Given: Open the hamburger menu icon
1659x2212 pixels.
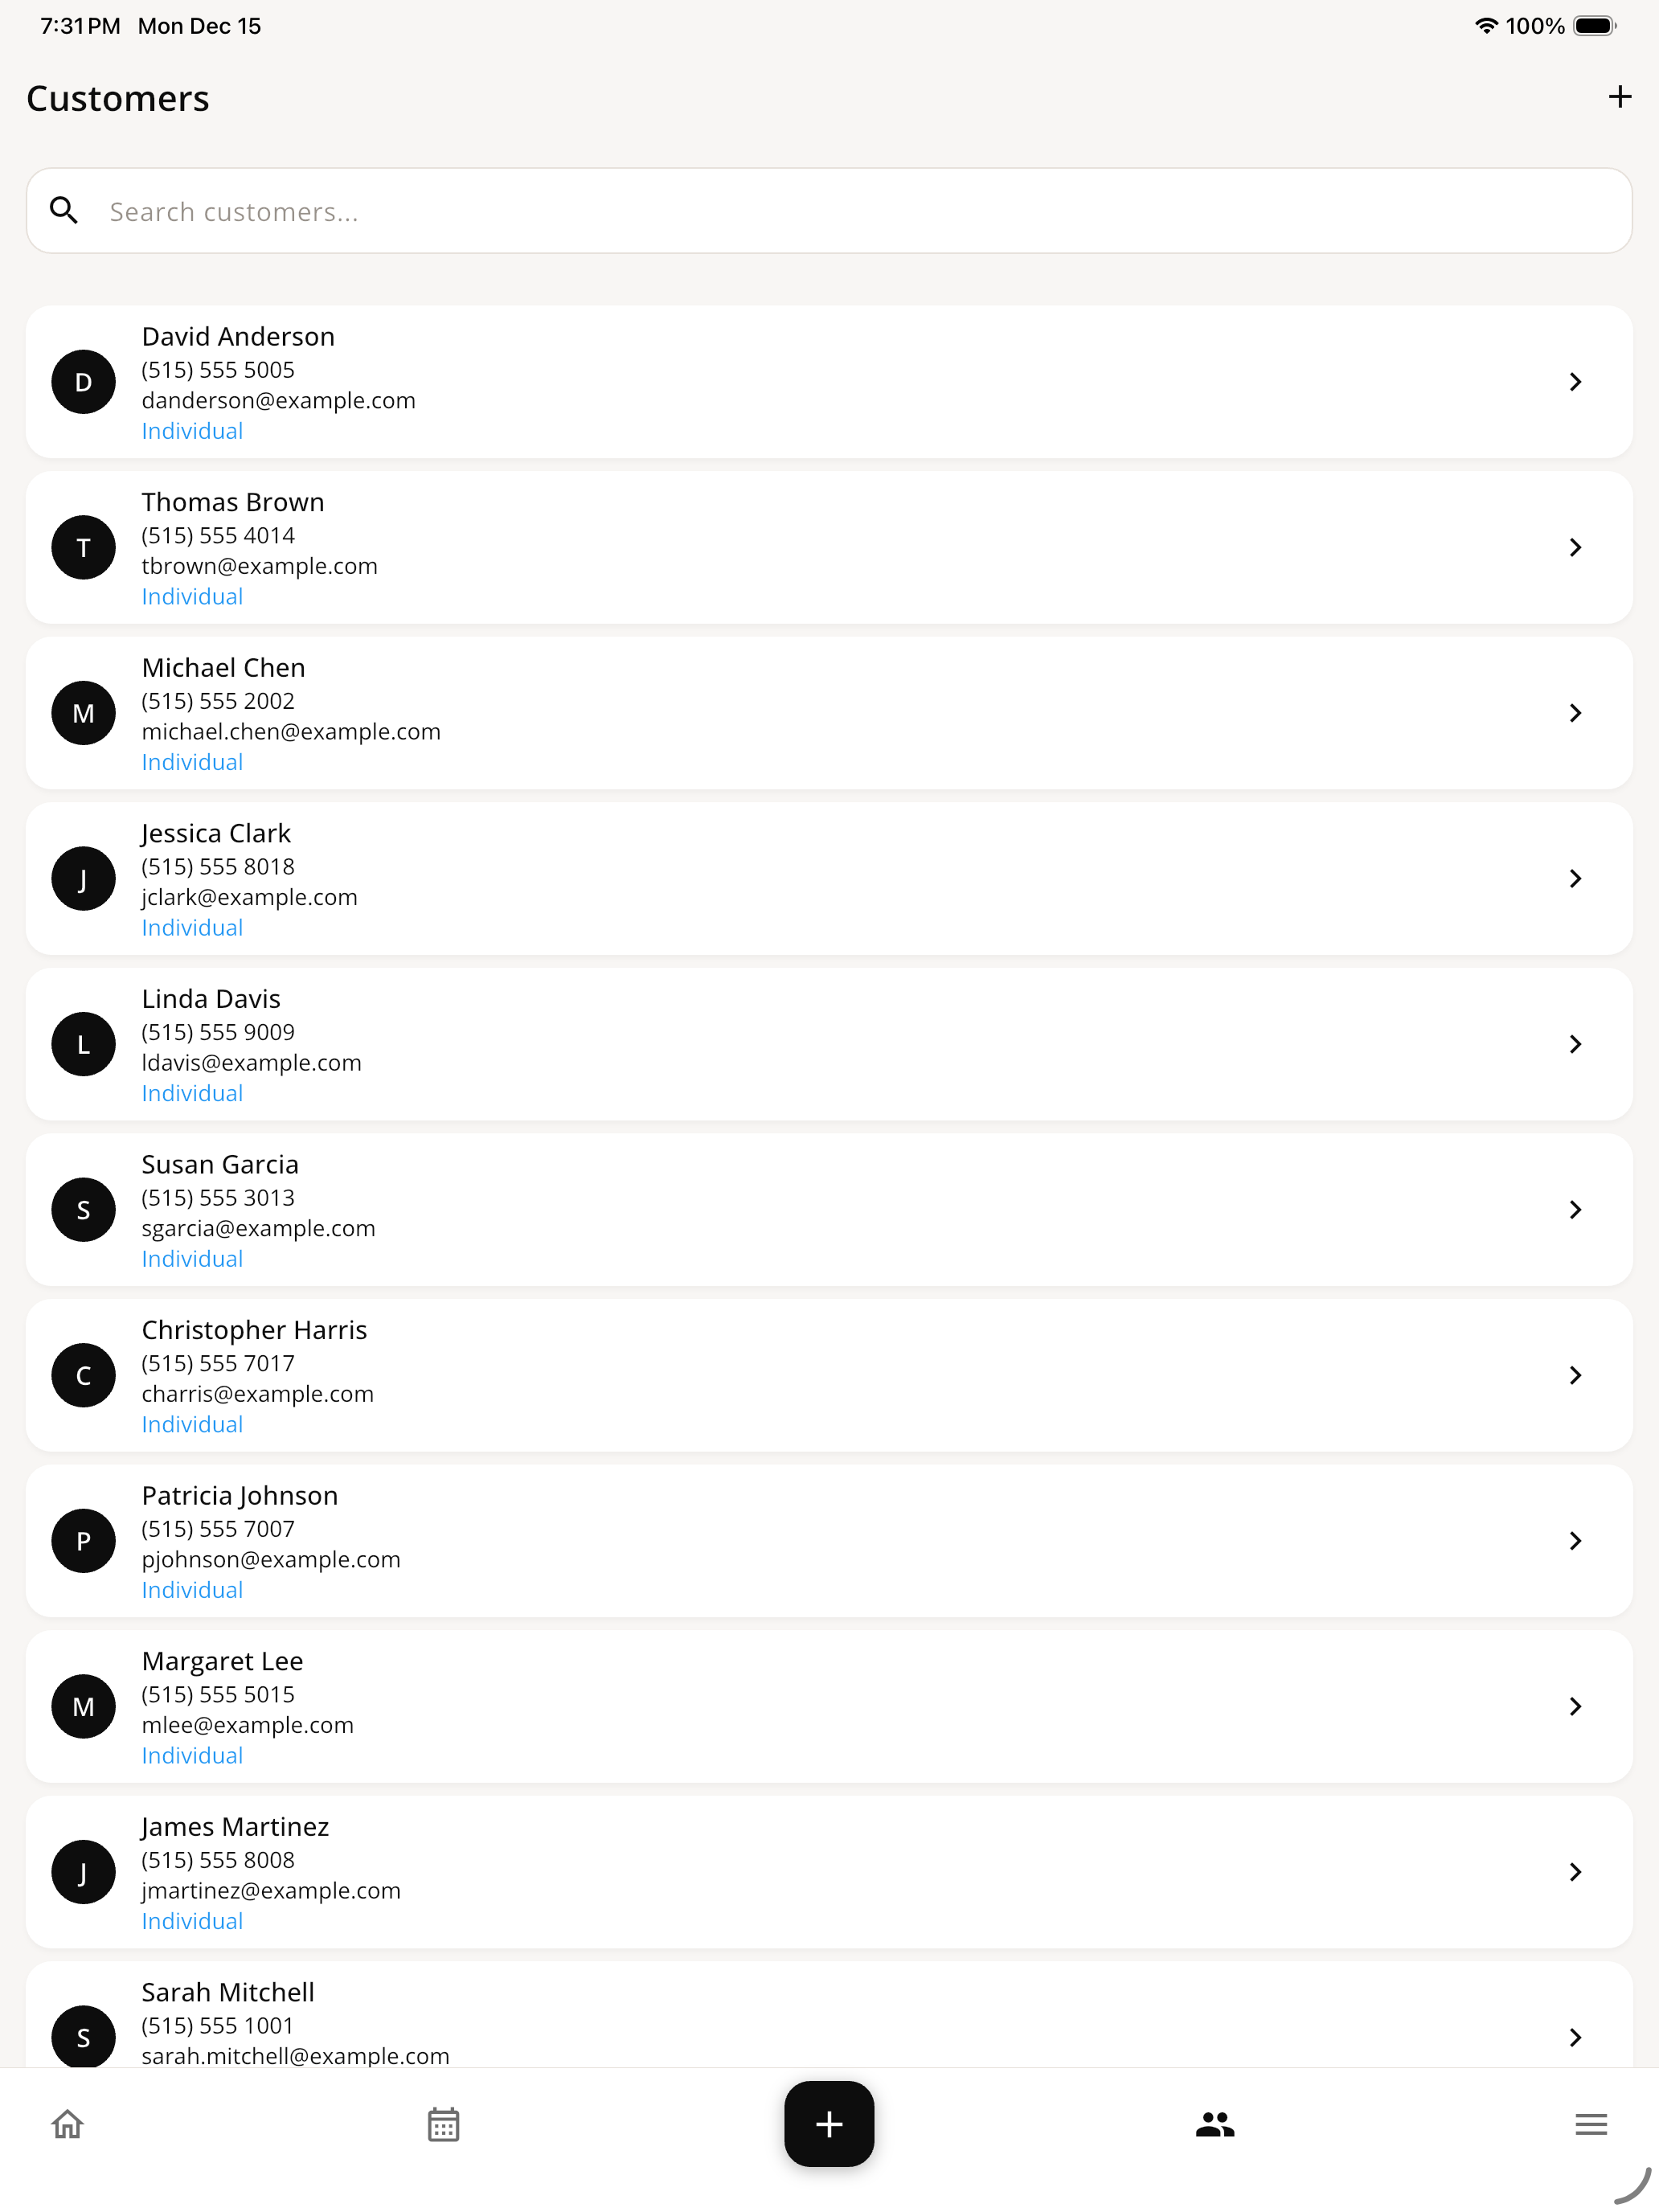Looking at the screenshot, I should coord(1591,2124).
